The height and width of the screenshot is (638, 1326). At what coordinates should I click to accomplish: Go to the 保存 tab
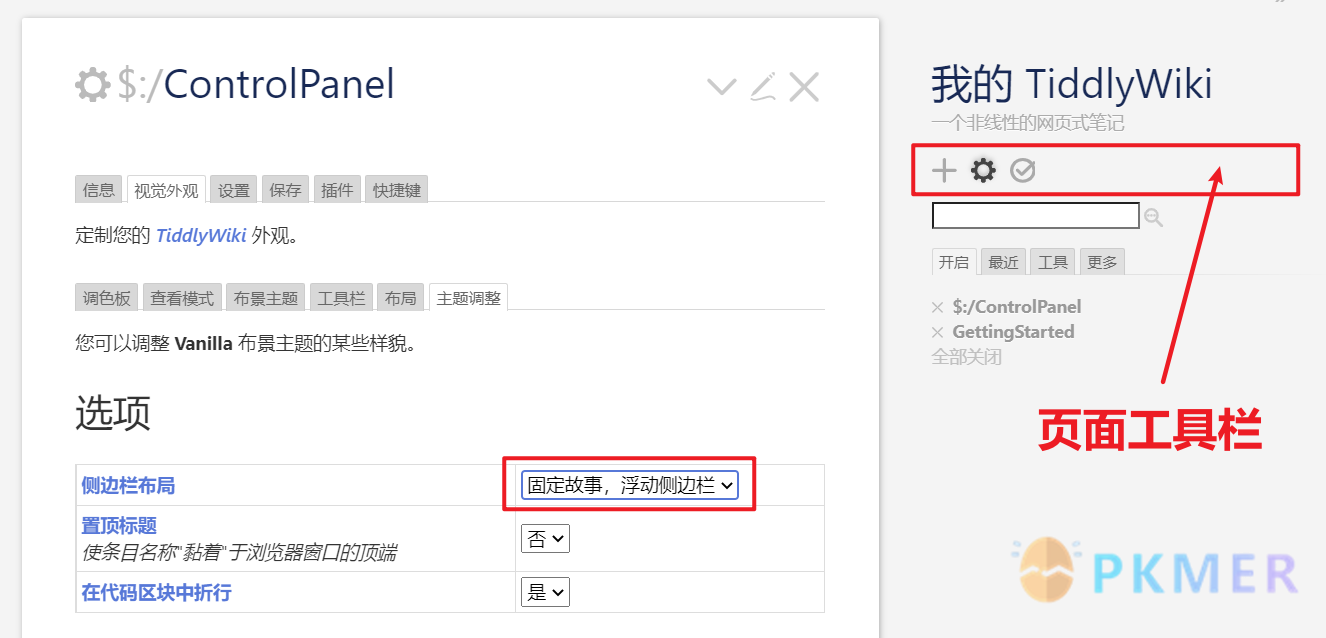point(286,189)
